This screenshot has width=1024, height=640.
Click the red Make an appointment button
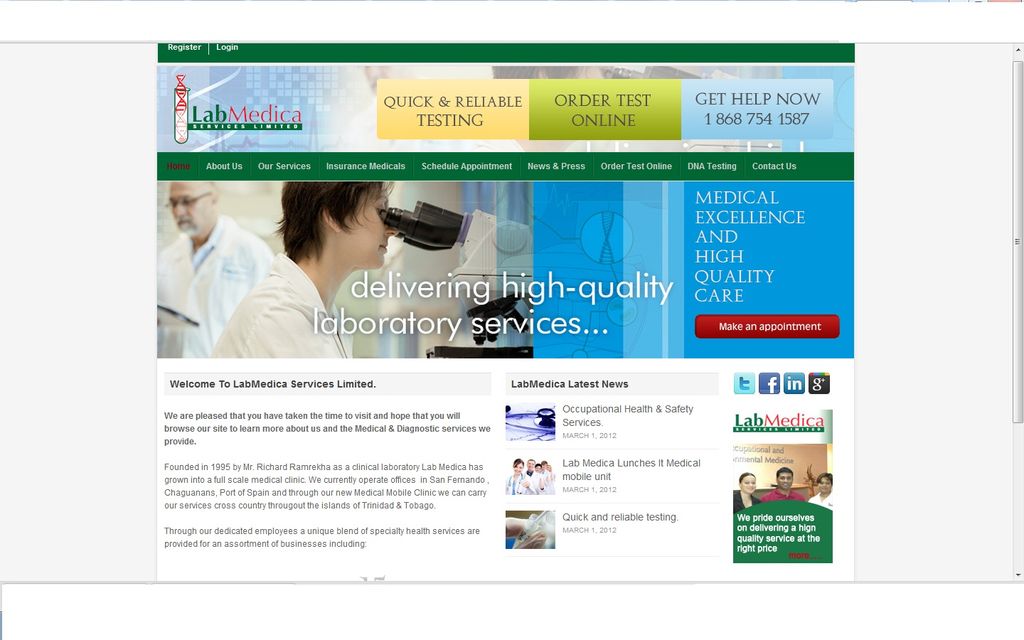click(x=767, y=327)
